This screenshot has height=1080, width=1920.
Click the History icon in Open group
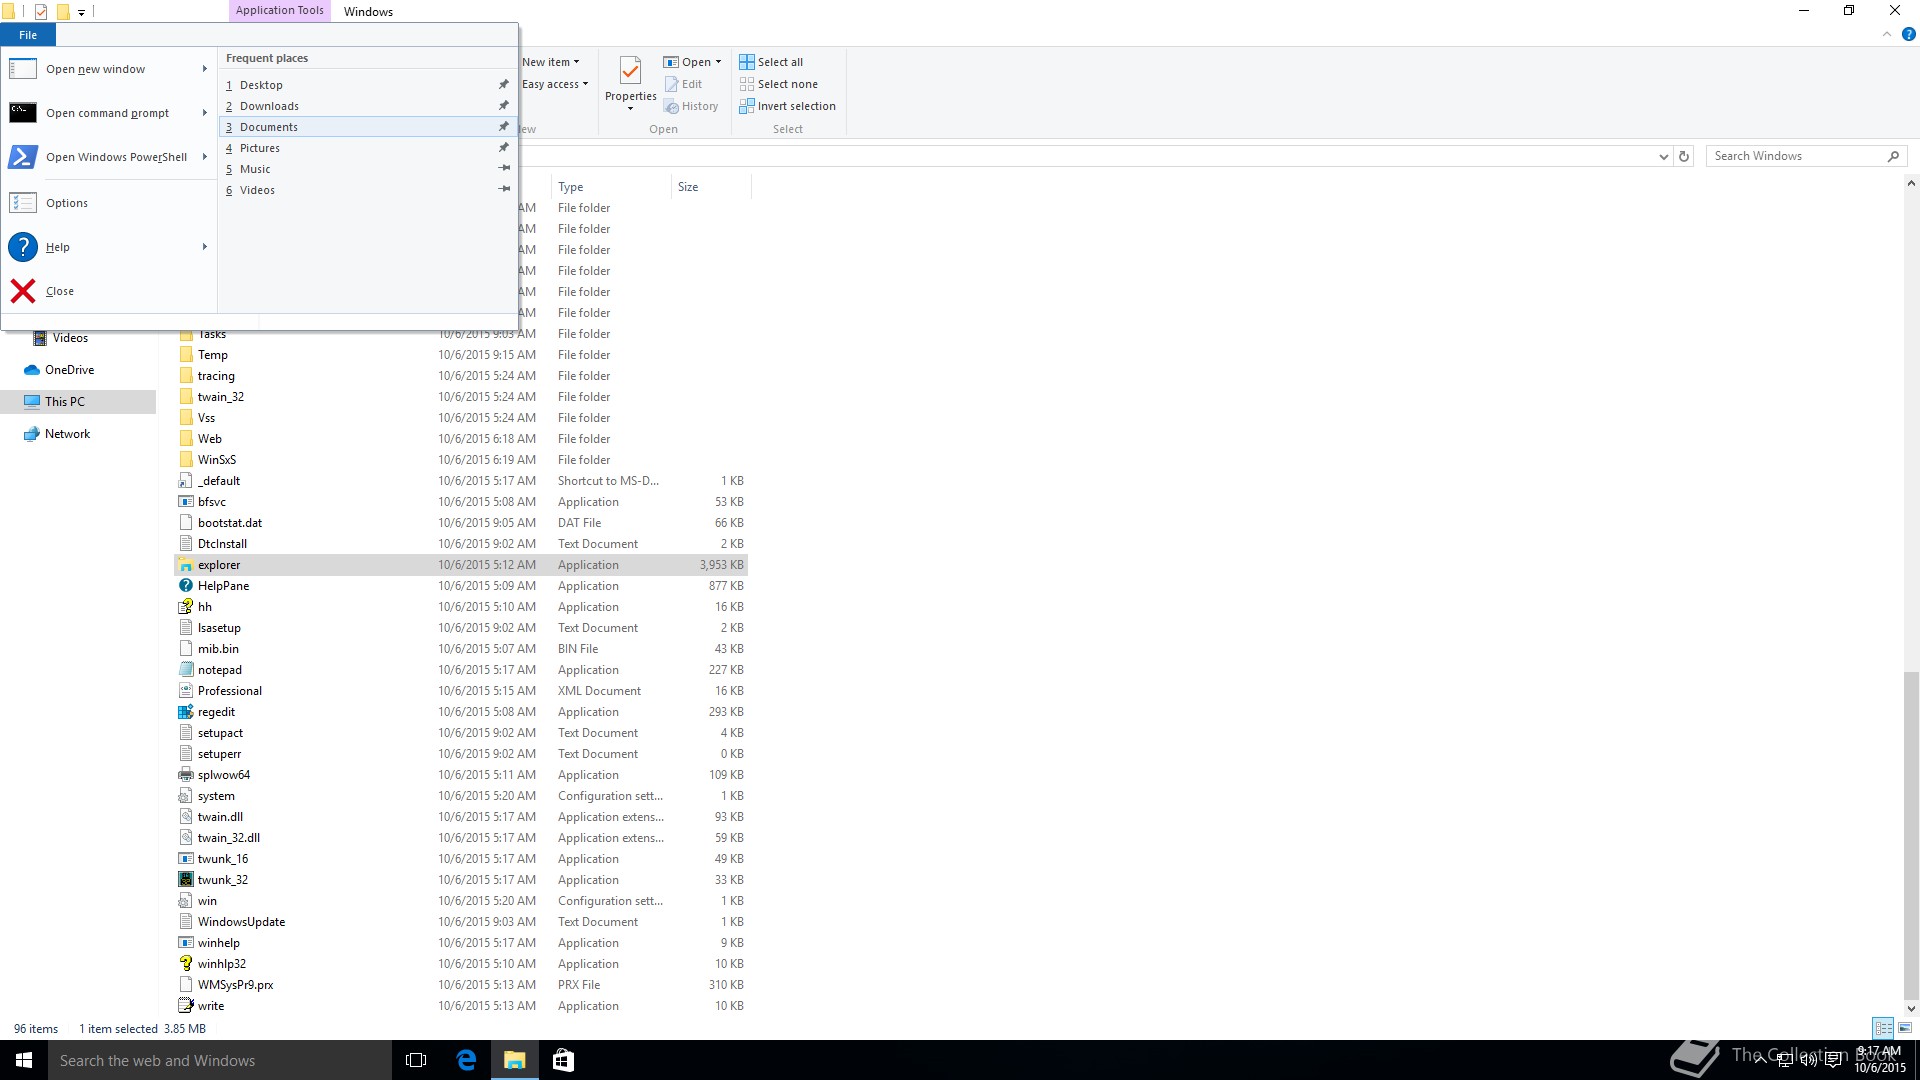(672, 106)
